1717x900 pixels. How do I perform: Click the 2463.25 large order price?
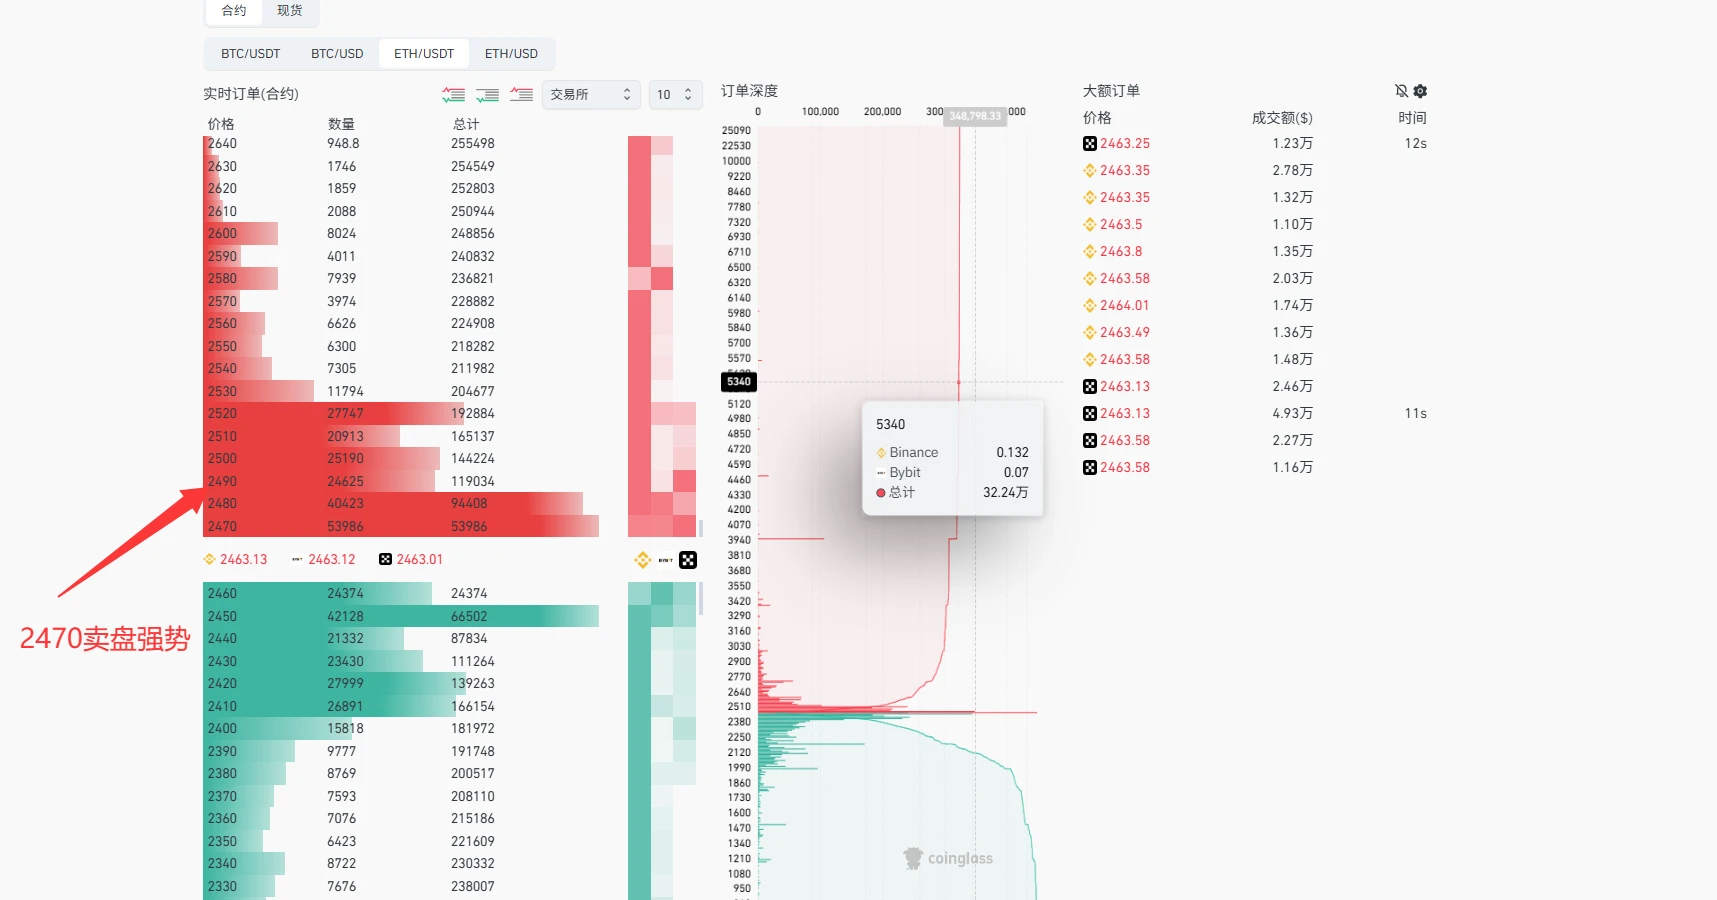[x=1125, y=144]
